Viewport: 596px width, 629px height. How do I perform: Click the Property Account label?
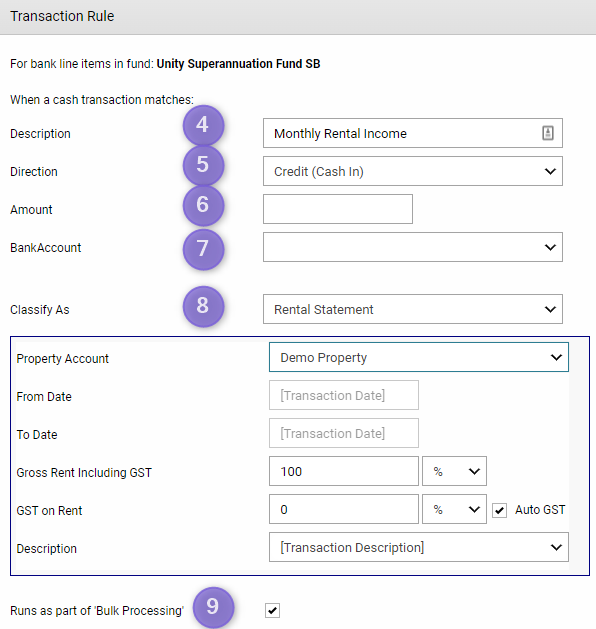click(63, 359)
